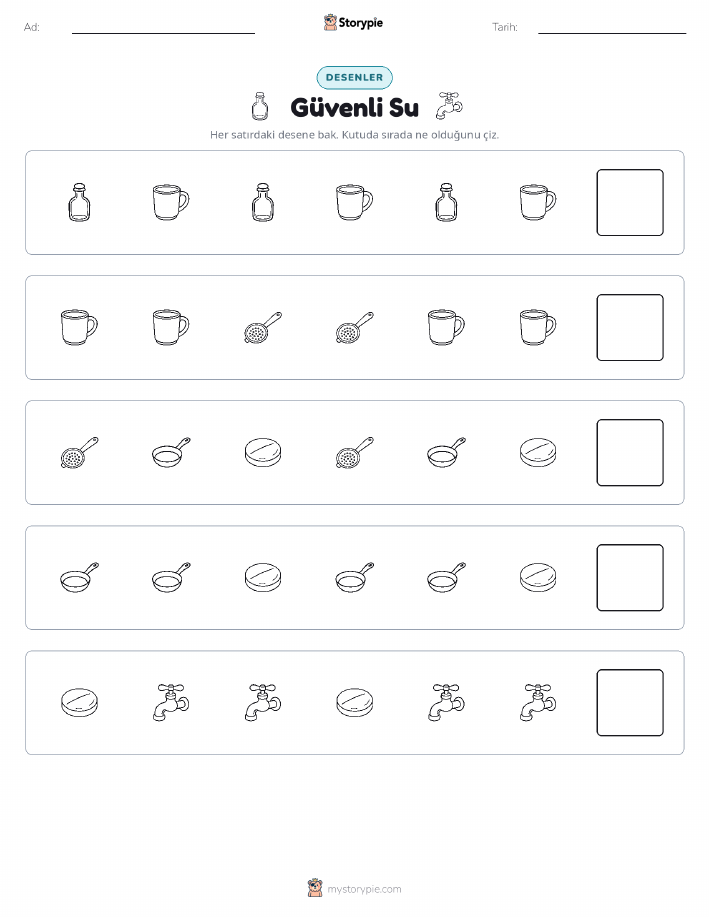
Task: Click the answer box in the bottom row
Action: (630, 702)
